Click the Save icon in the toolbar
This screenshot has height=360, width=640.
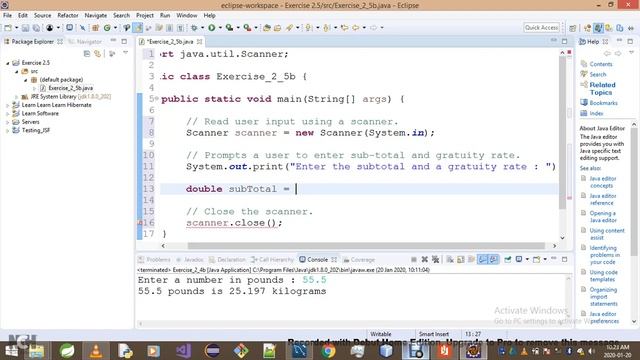click(x=25, y=28)
